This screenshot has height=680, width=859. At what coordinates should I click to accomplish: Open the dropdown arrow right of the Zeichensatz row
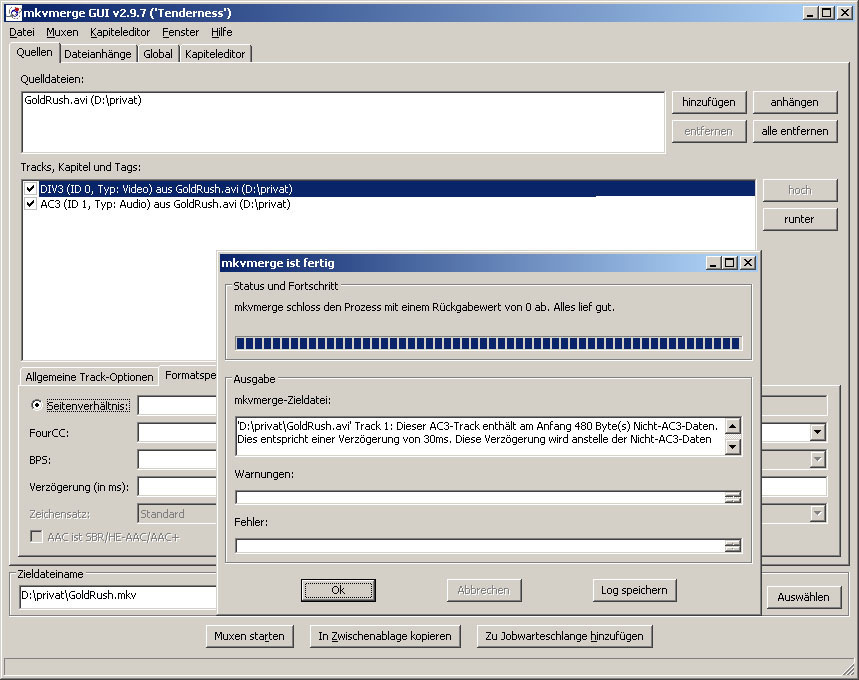tap(817, 513)
